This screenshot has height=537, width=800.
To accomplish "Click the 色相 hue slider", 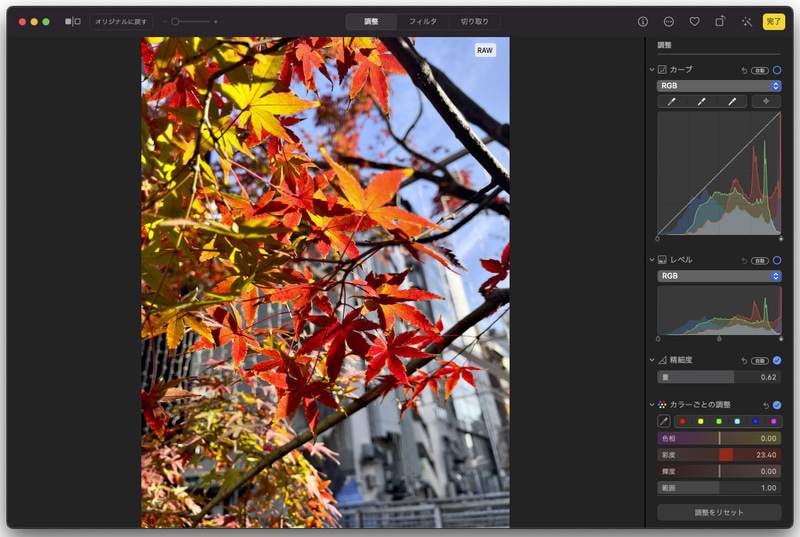I will (x=719, y=438).
